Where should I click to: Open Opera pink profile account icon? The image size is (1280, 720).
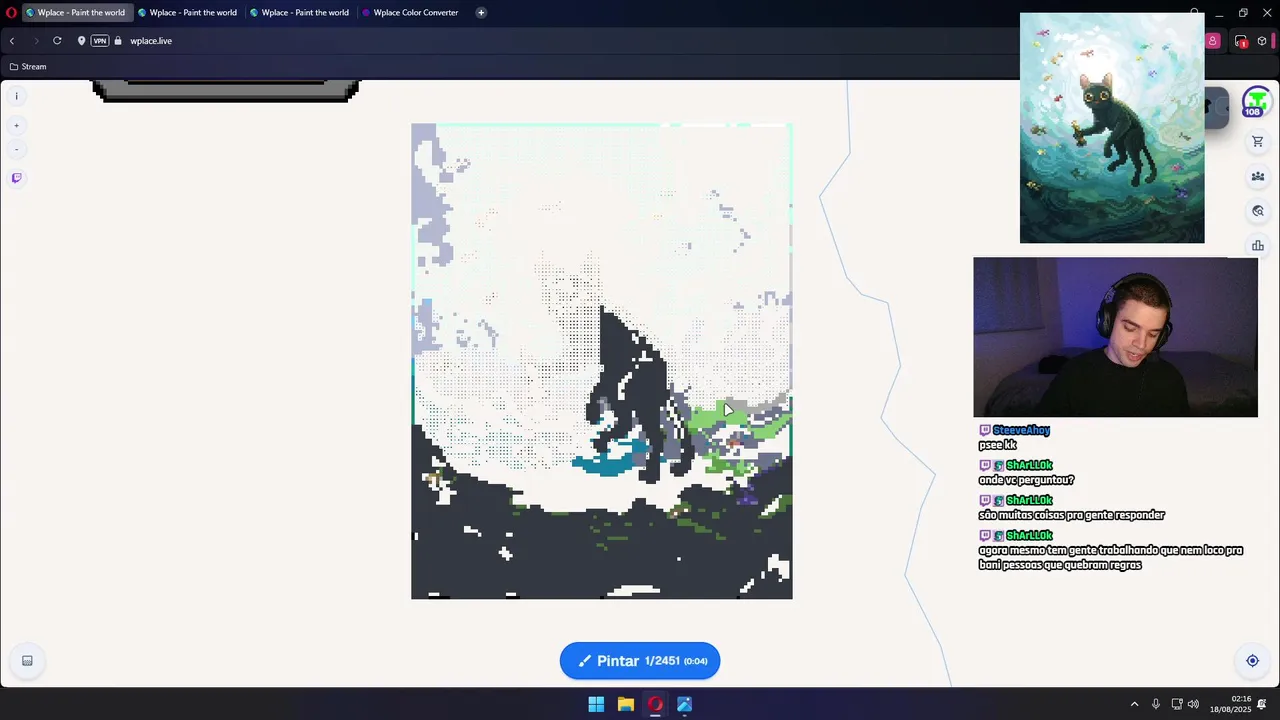pos(1212,41)
